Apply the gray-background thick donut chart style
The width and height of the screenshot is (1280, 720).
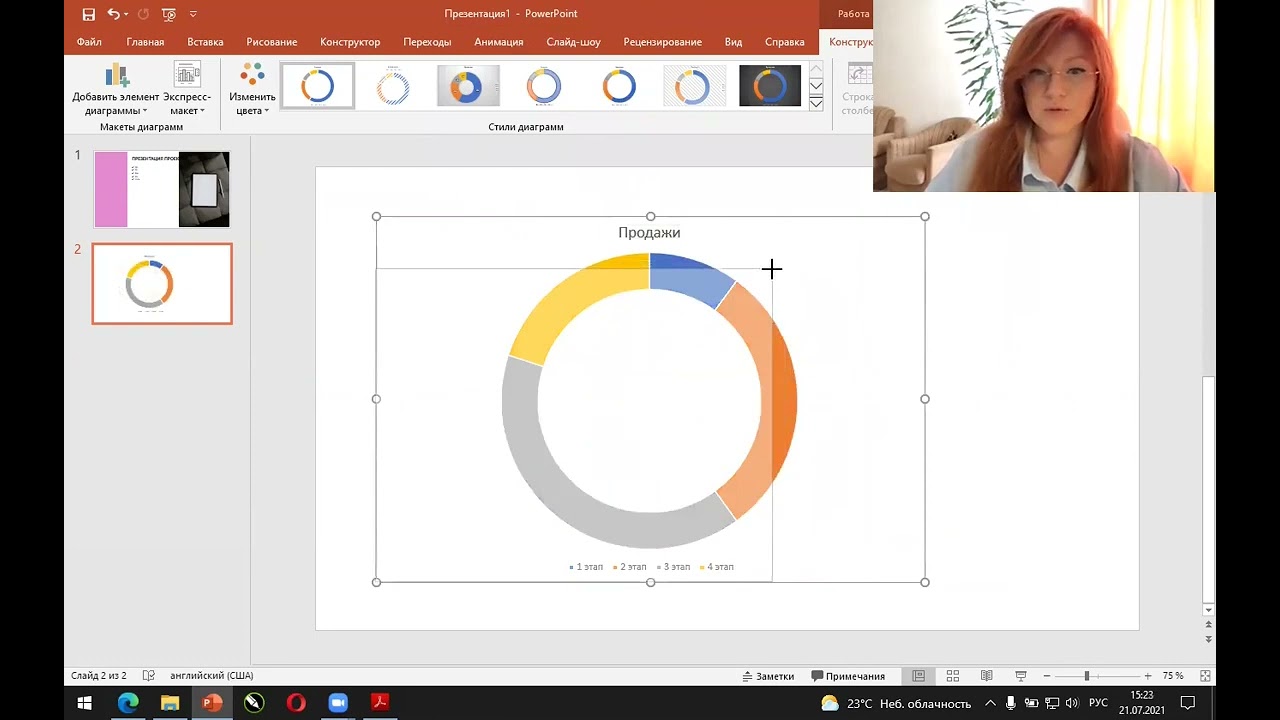[x=468, y=86]
